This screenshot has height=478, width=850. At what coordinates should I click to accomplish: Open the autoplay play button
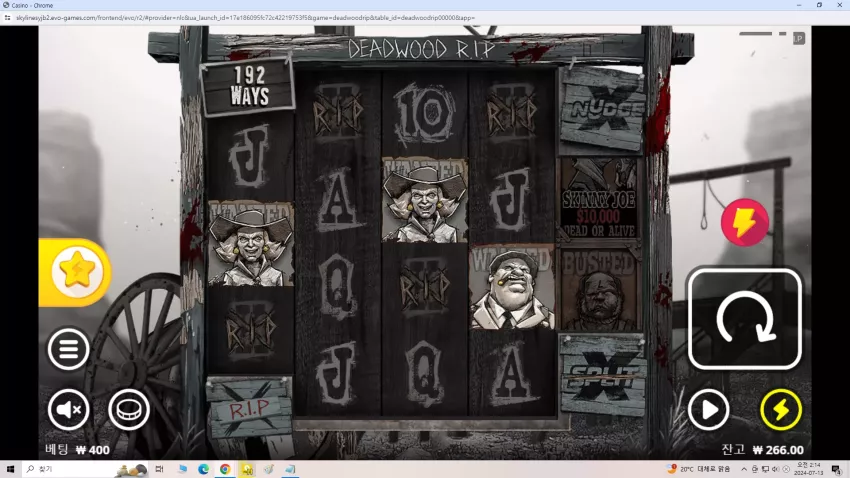708,410
